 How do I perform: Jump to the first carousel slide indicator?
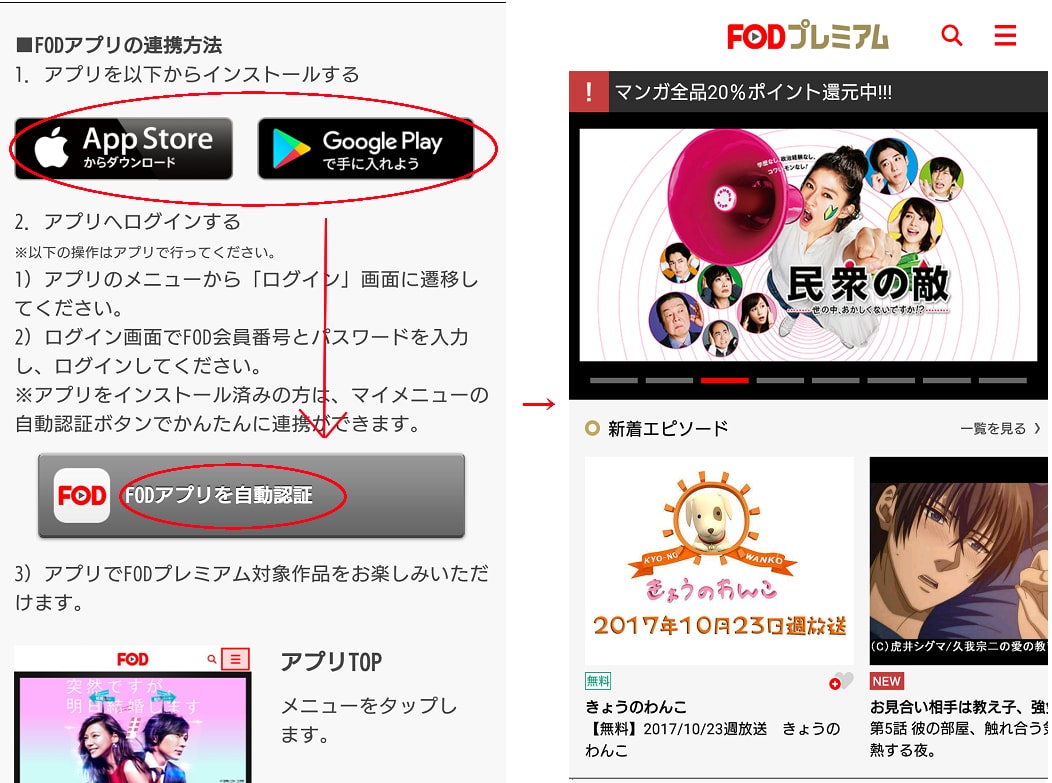coord(614,380)
